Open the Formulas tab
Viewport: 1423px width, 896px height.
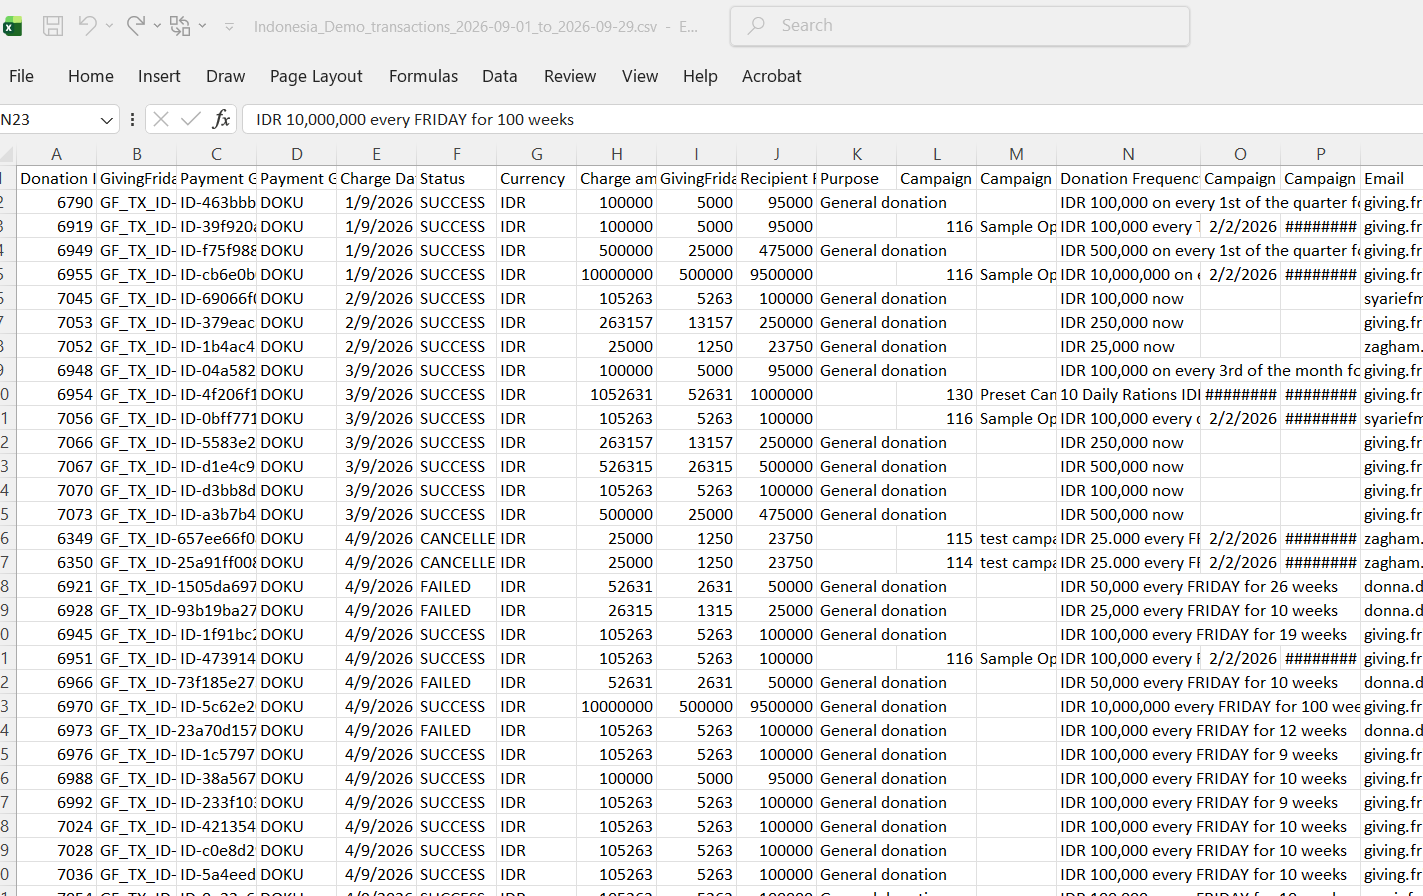click(423, 76)
